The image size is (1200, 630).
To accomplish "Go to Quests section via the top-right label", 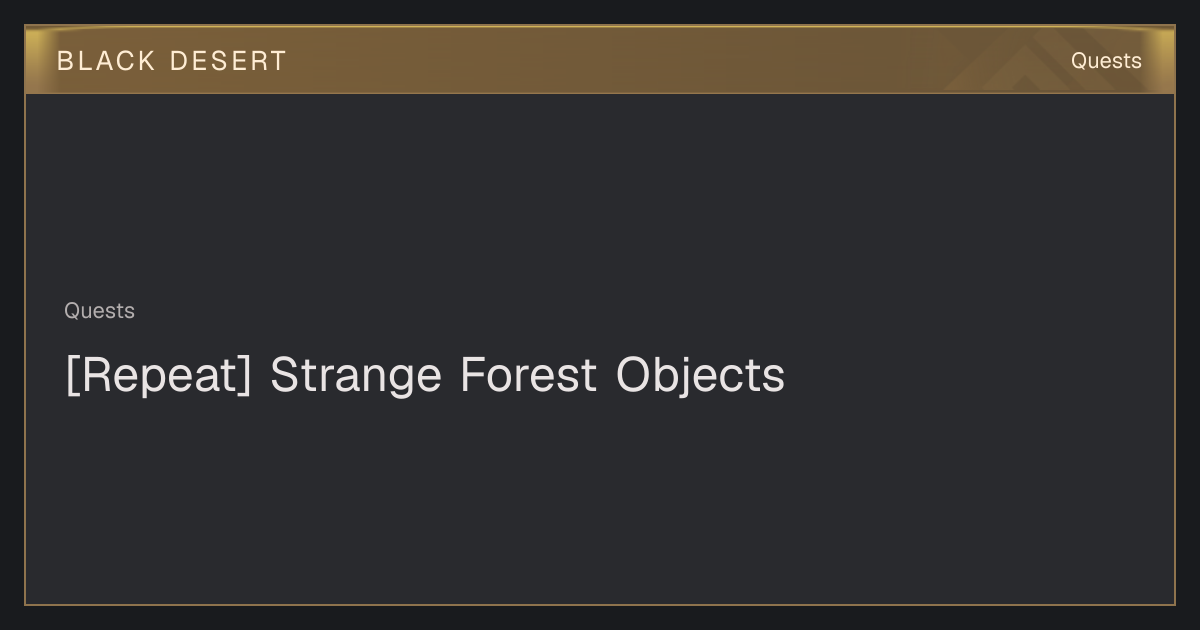I will [1106, 61].
